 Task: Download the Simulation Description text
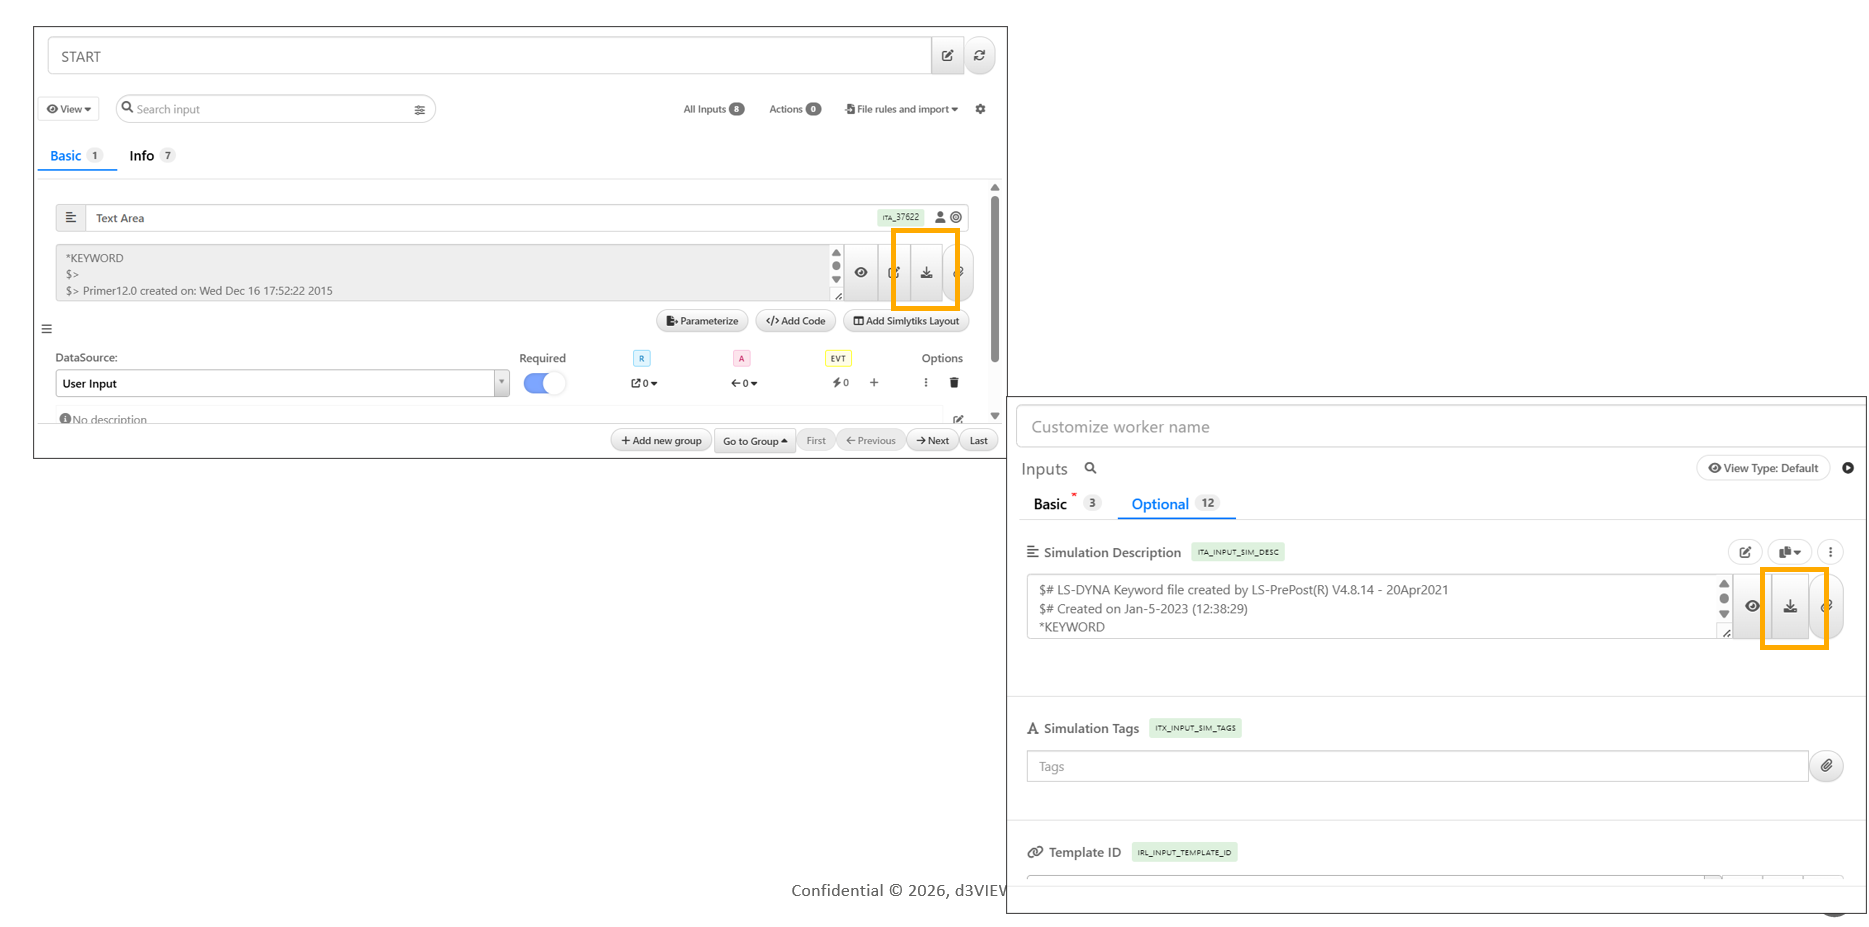(x=1790, y=606)
